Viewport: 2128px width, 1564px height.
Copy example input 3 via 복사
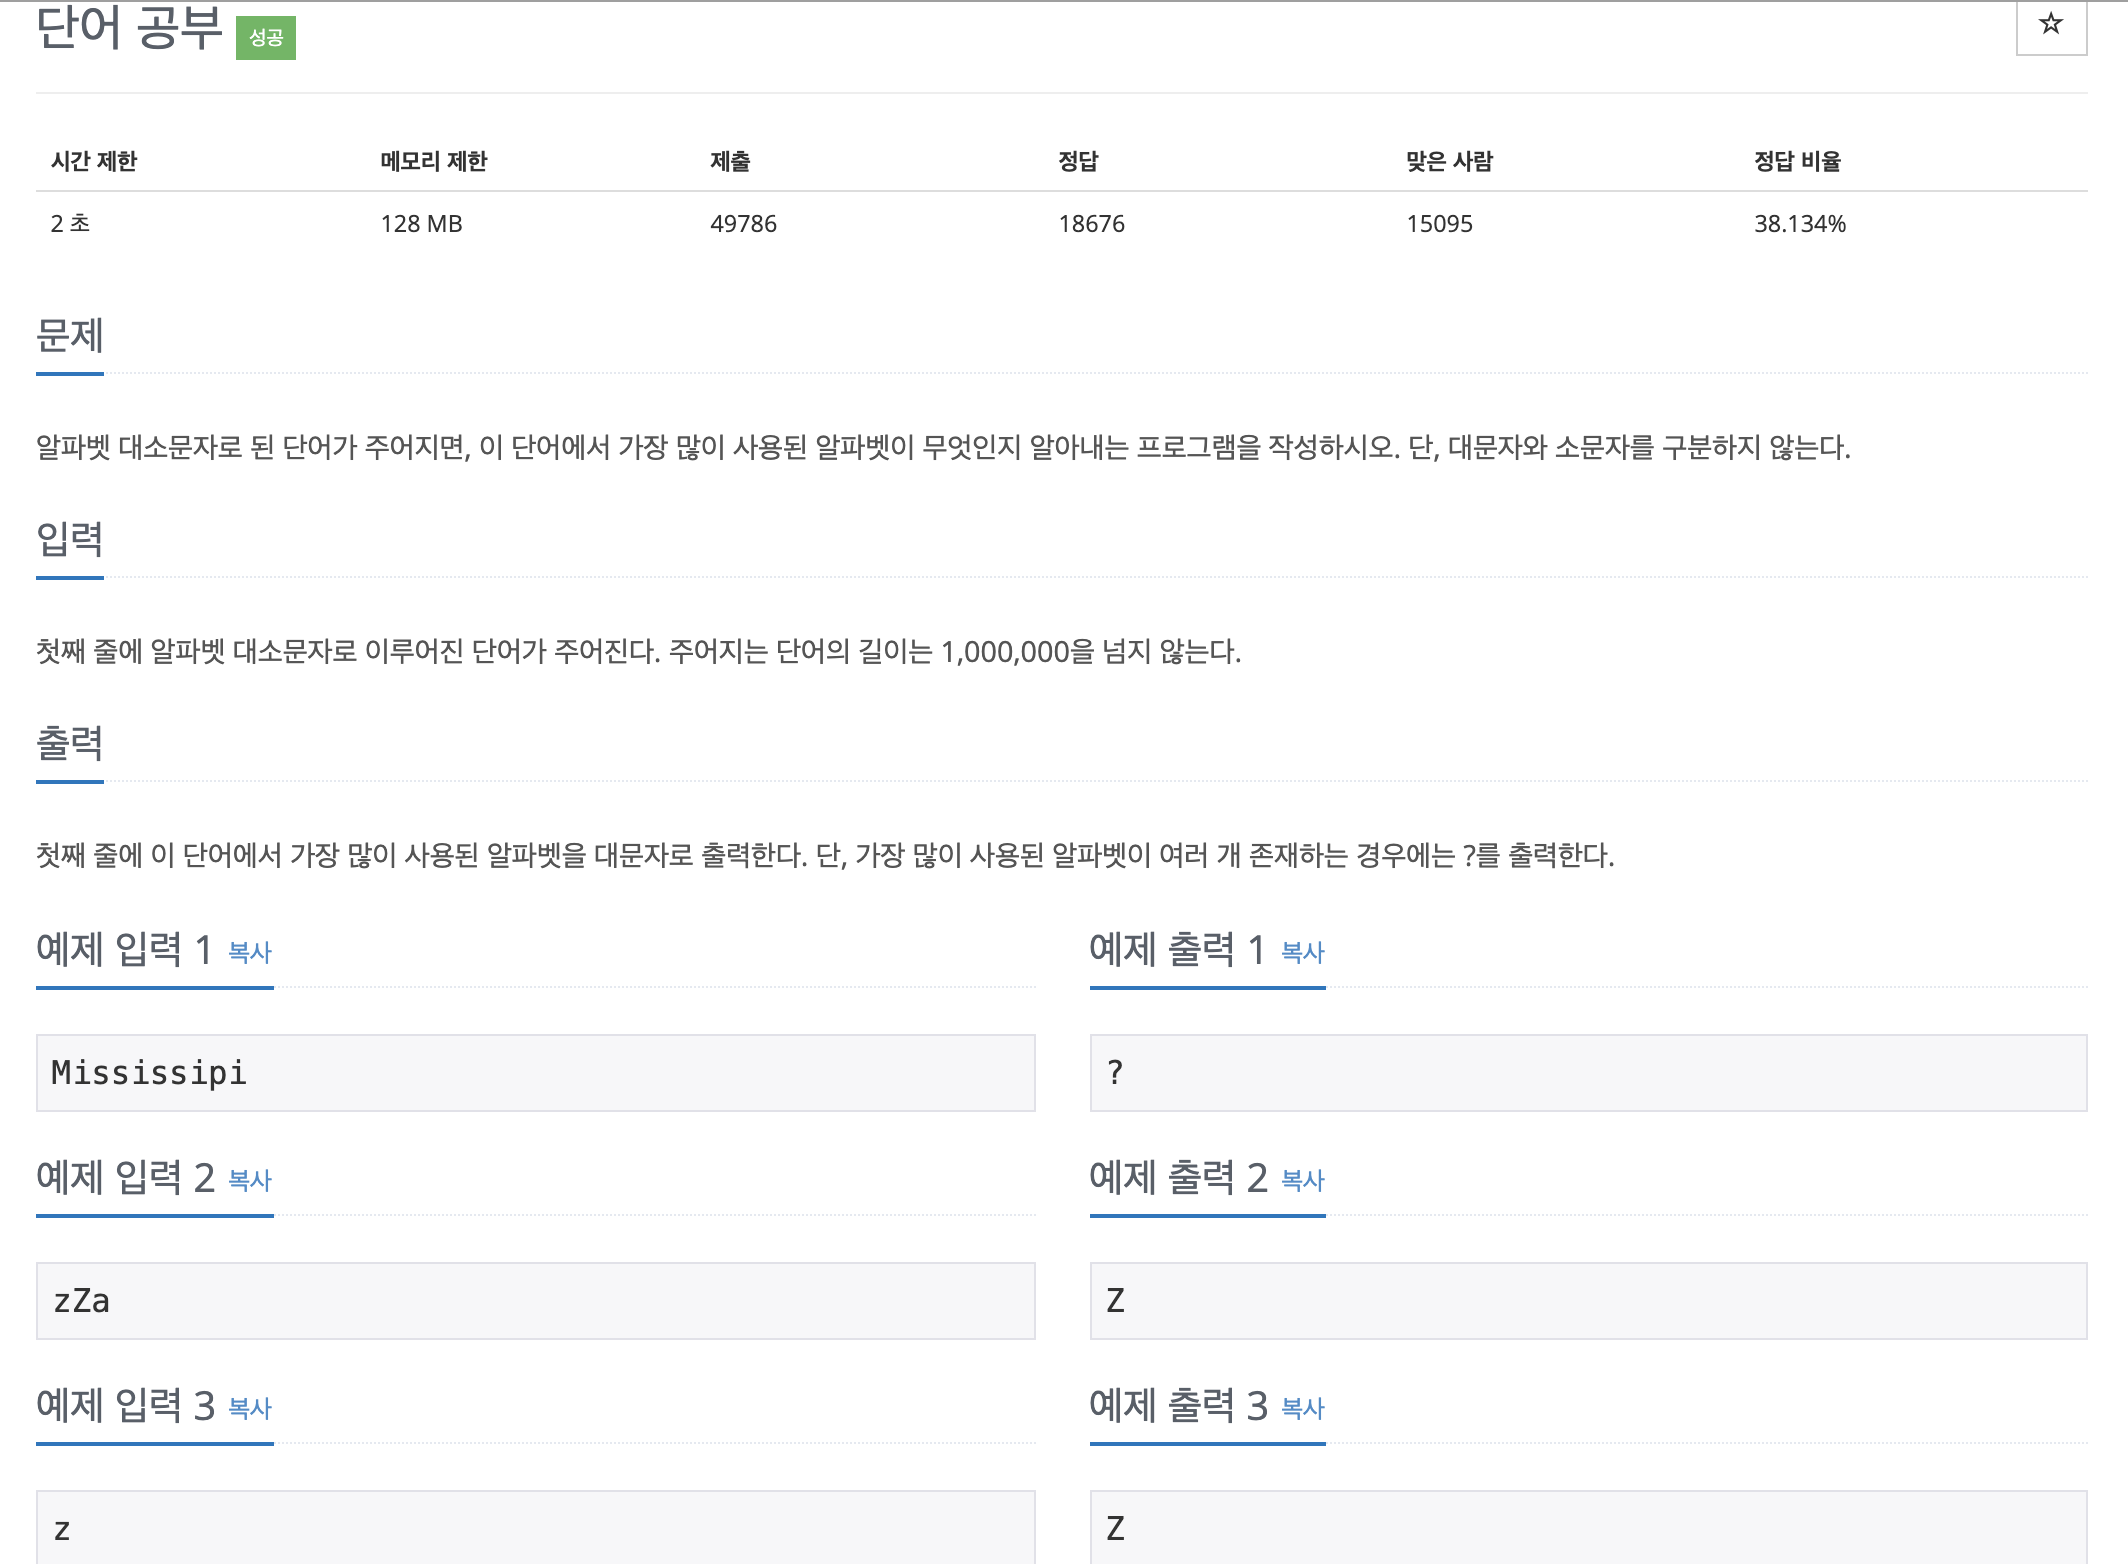click(x=250, y=1408)
